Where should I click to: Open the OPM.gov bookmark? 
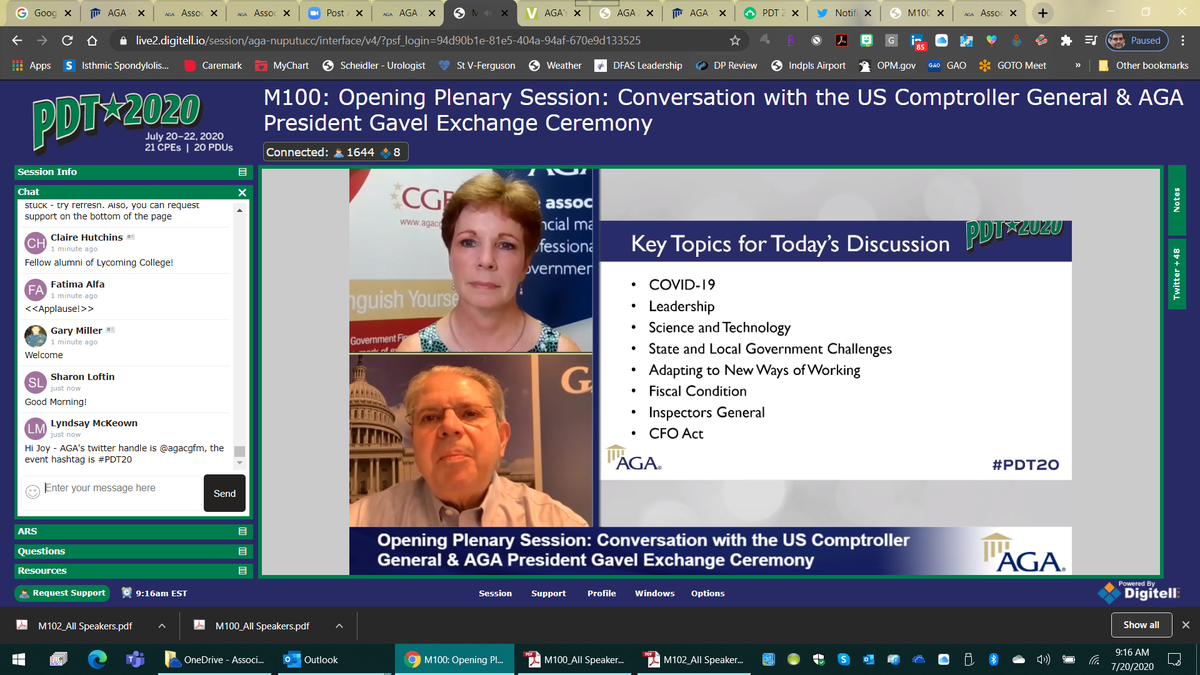(x=887, y=65)
